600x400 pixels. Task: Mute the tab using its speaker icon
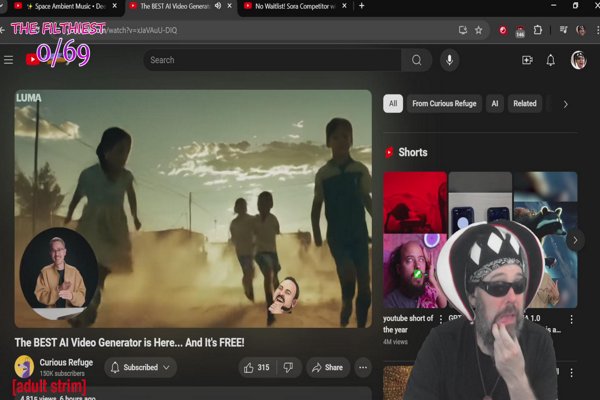(218, 6)
